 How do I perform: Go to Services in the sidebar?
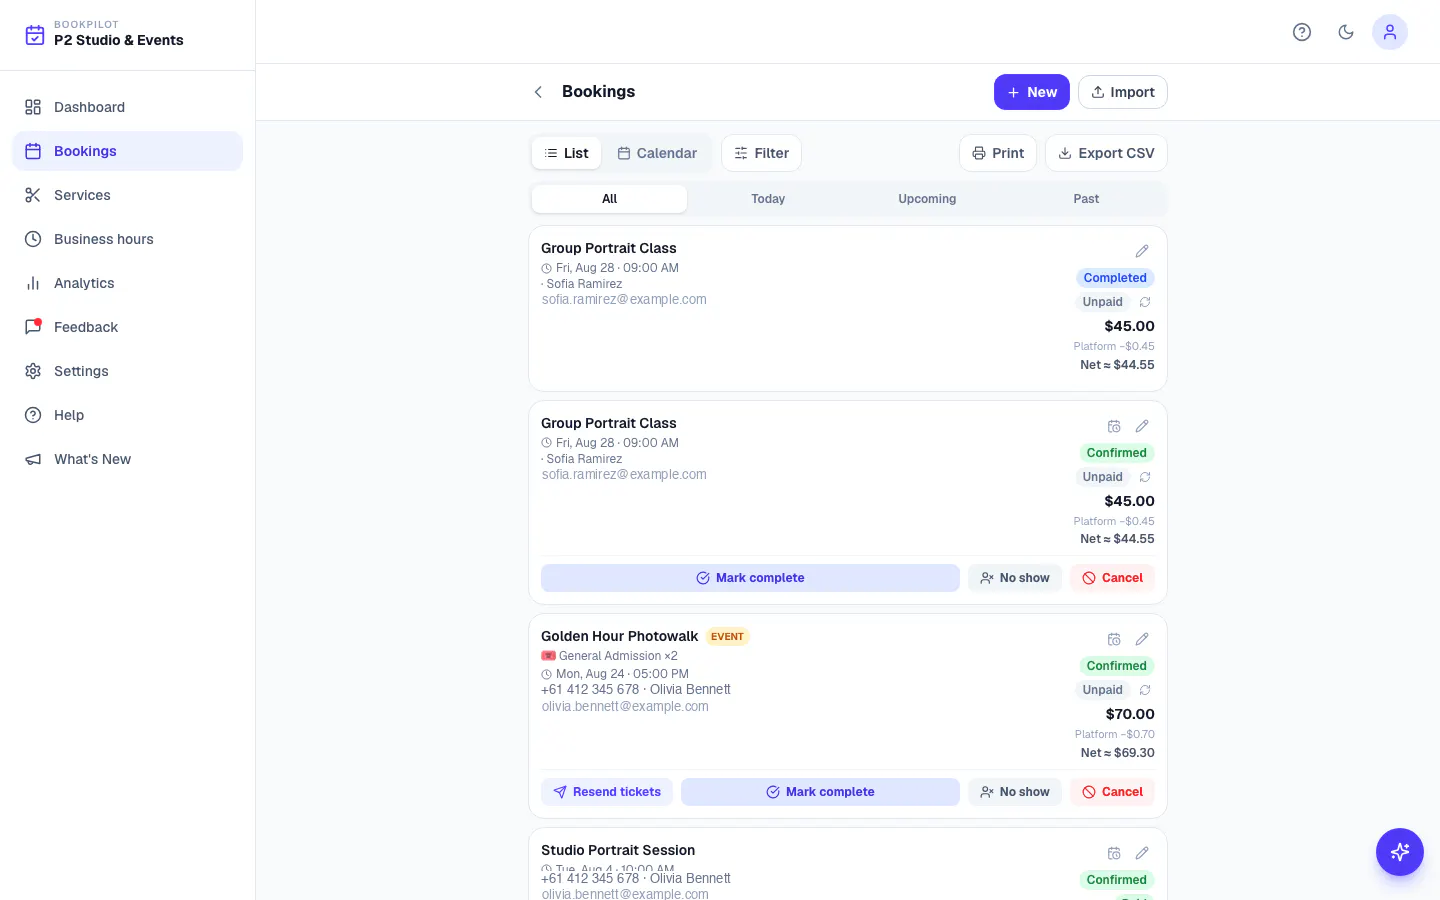click(127, 195)
